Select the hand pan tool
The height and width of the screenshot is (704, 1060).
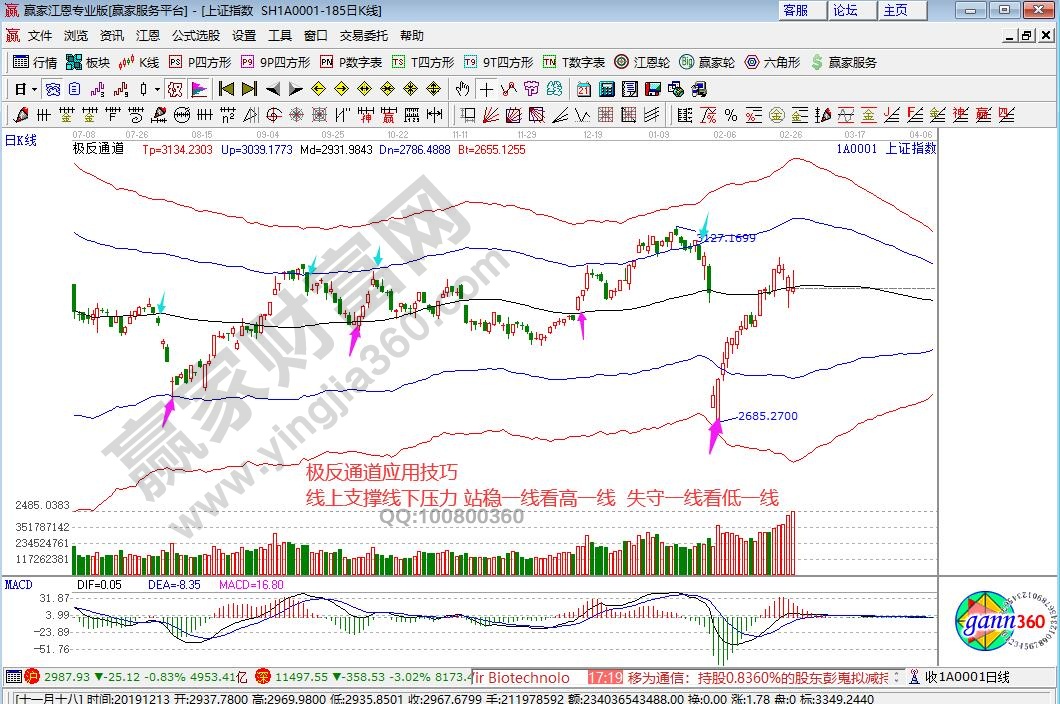463,88
